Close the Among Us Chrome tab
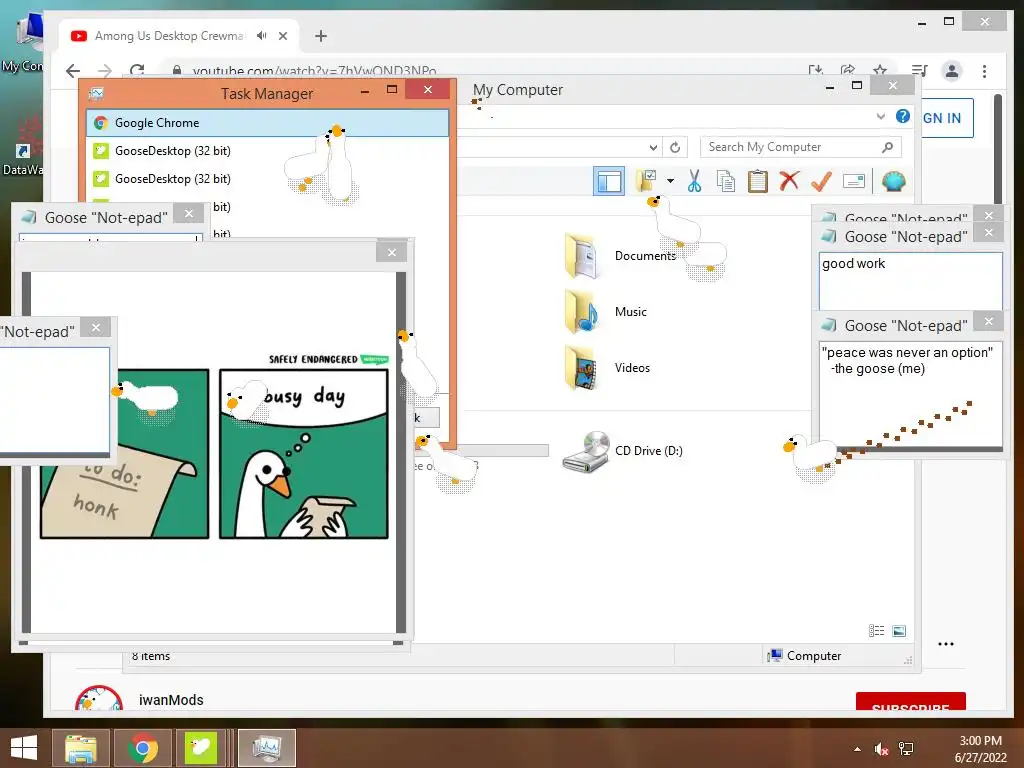This screenshot has width=1024, height=768. pyautogui.click(x=283, y=36)
